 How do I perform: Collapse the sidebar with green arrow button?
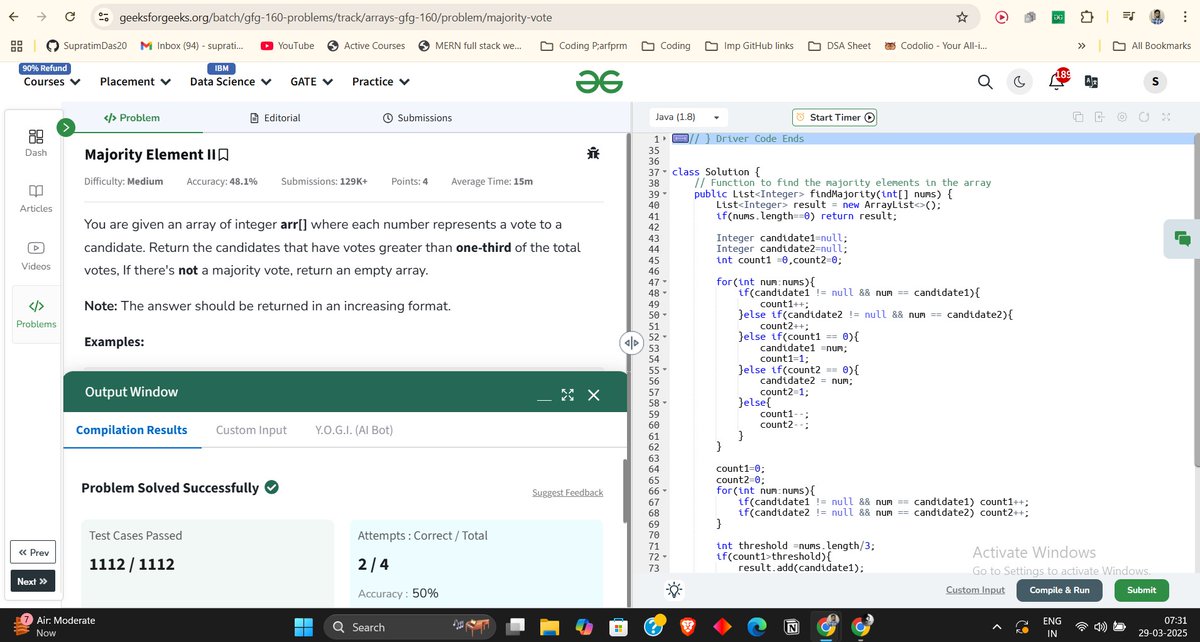(66, 127)
